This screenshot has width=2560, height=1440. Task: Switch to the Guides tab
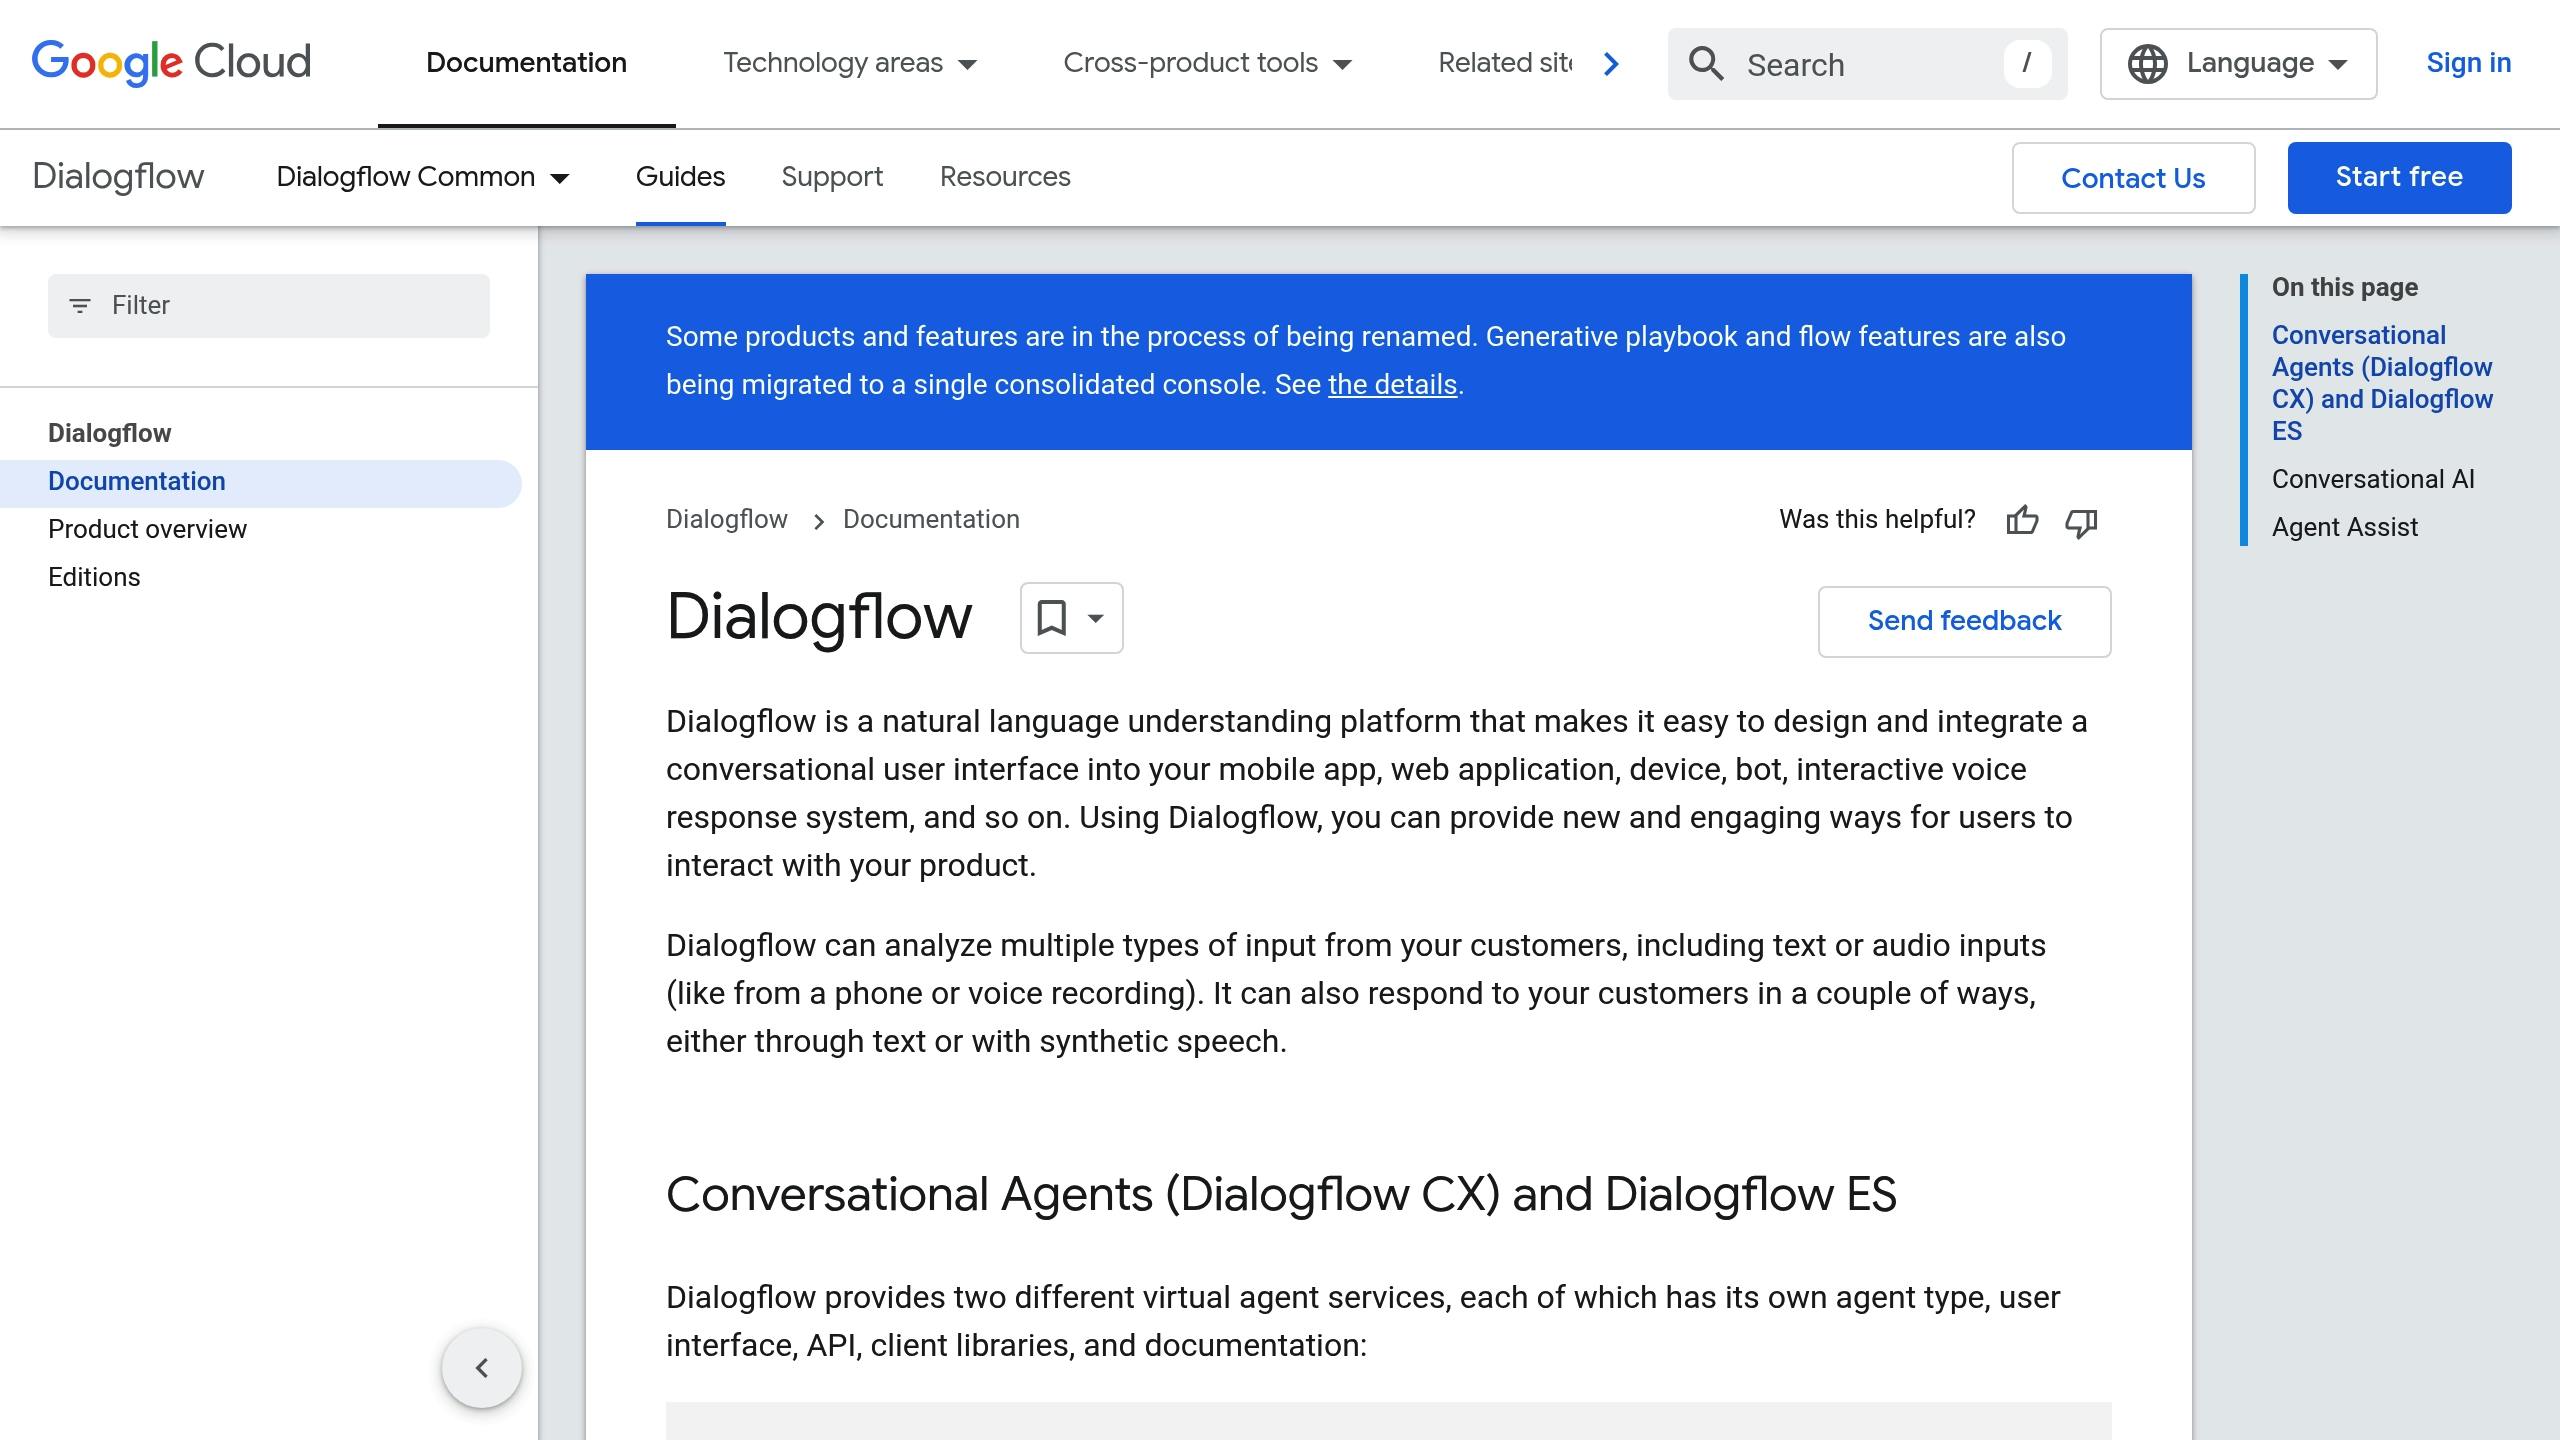pos(680,177)
